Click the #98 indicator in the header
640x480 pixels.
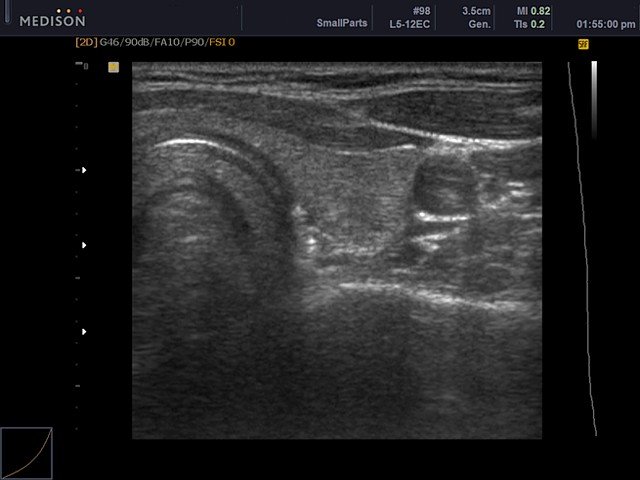pos(421,10)
